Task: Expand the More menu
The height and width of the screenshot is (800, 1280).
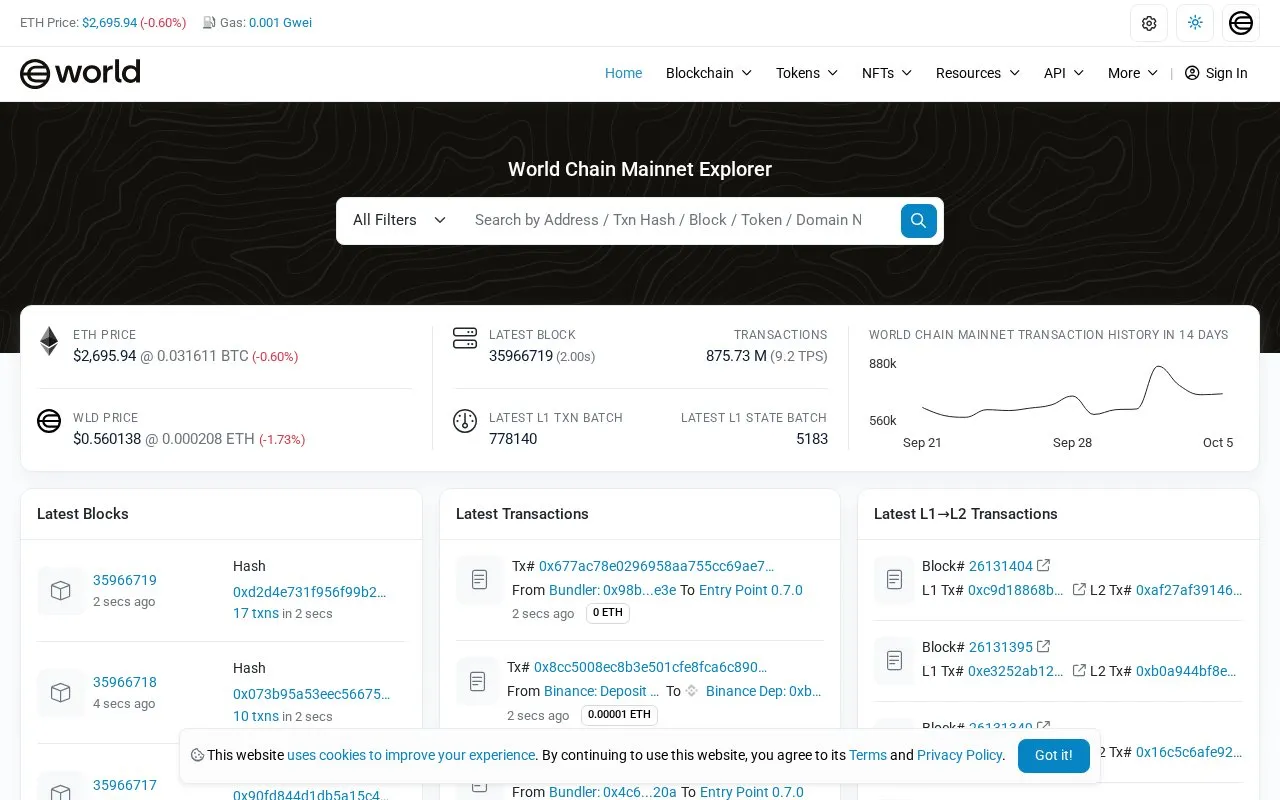Action: (1133, 73)
